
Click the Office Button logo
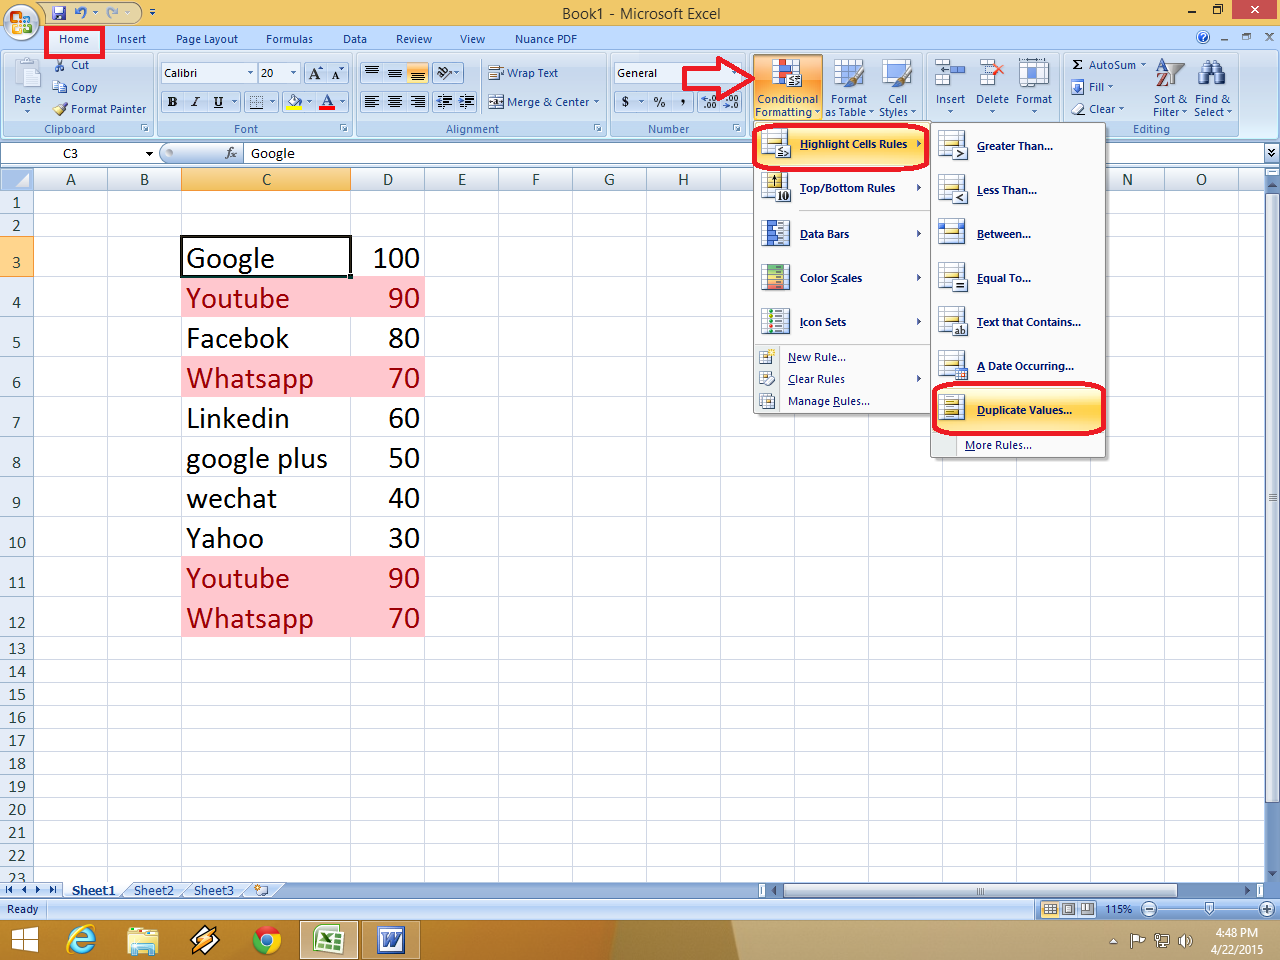[x=21, y=20]
